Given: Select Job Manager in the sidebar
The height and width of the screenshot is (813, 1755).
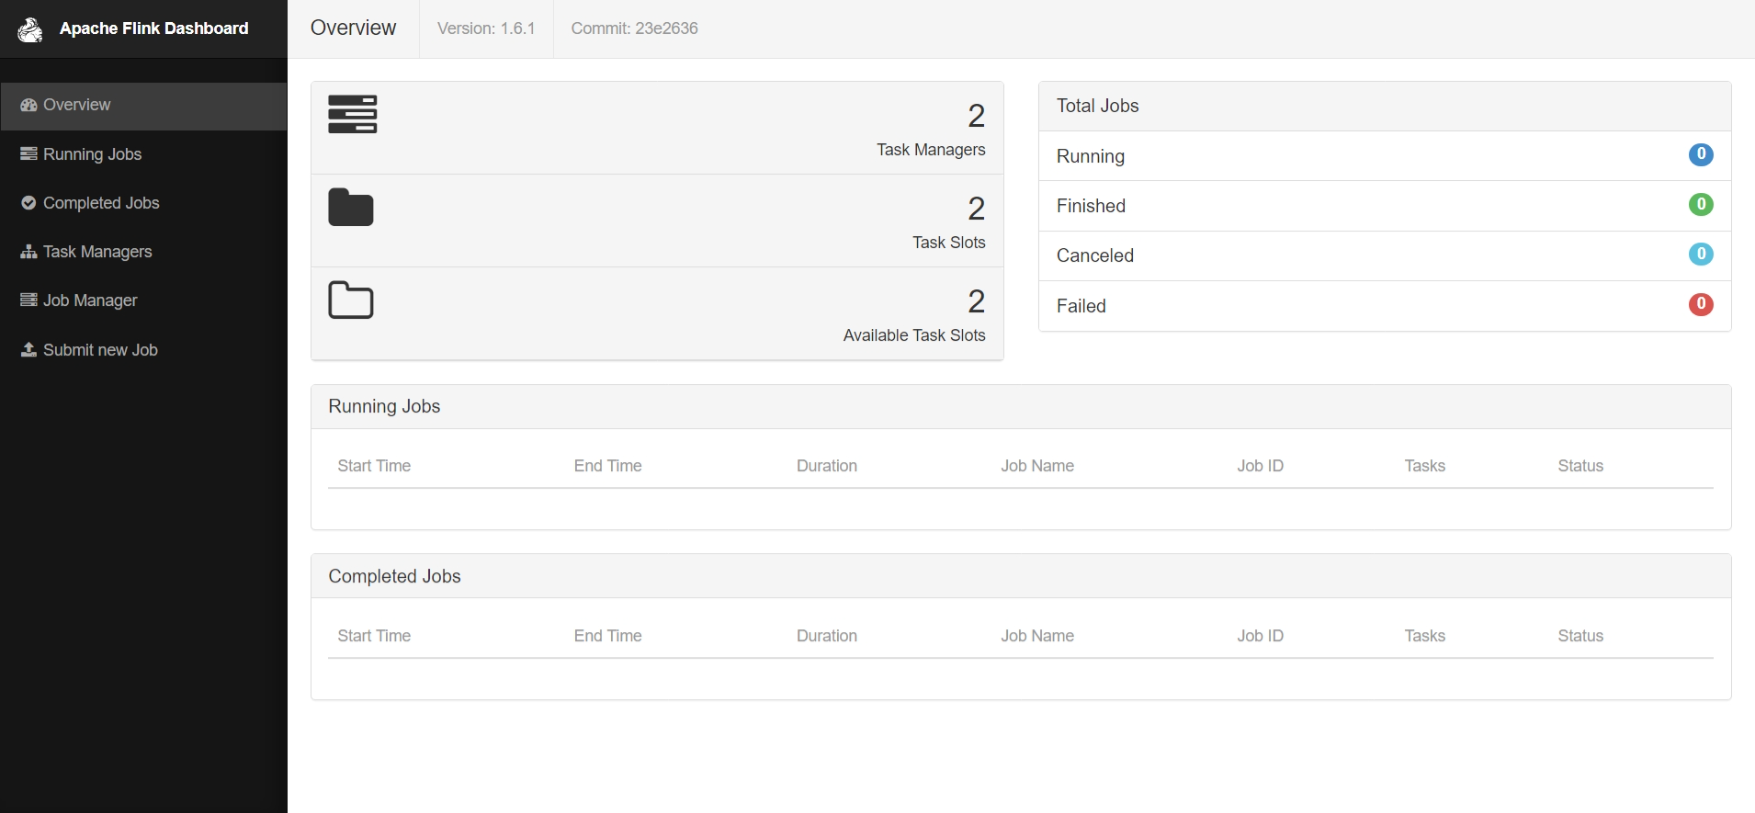Looking at the screenshot, I should click(x=90, y=301).
